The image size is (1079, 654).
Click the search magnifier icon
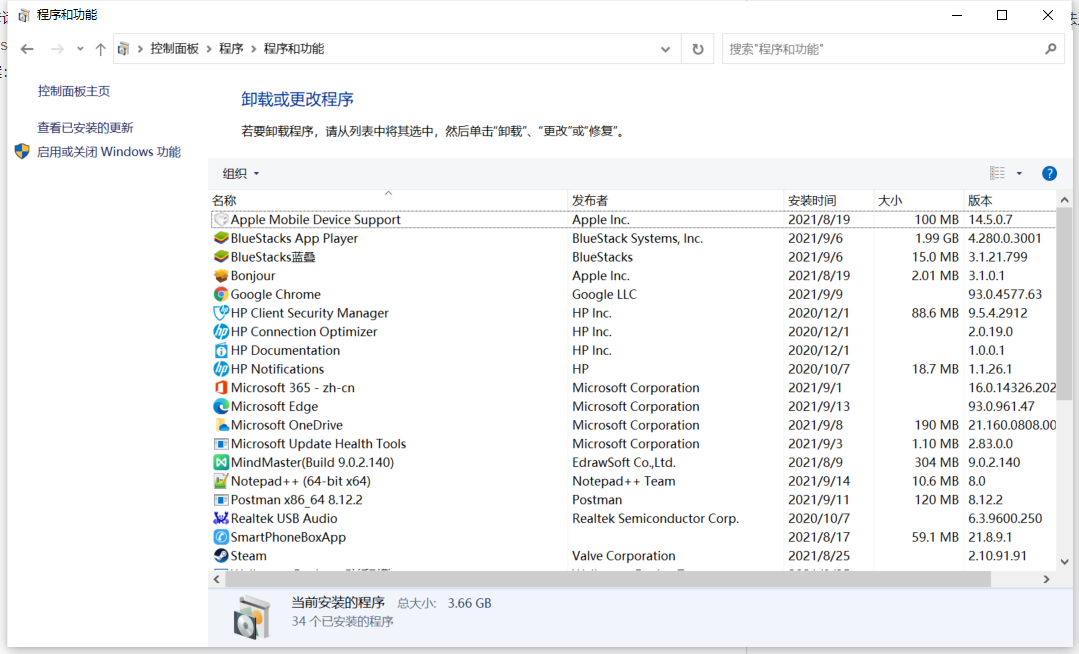pyautogui.click(x=1050, y=49)
